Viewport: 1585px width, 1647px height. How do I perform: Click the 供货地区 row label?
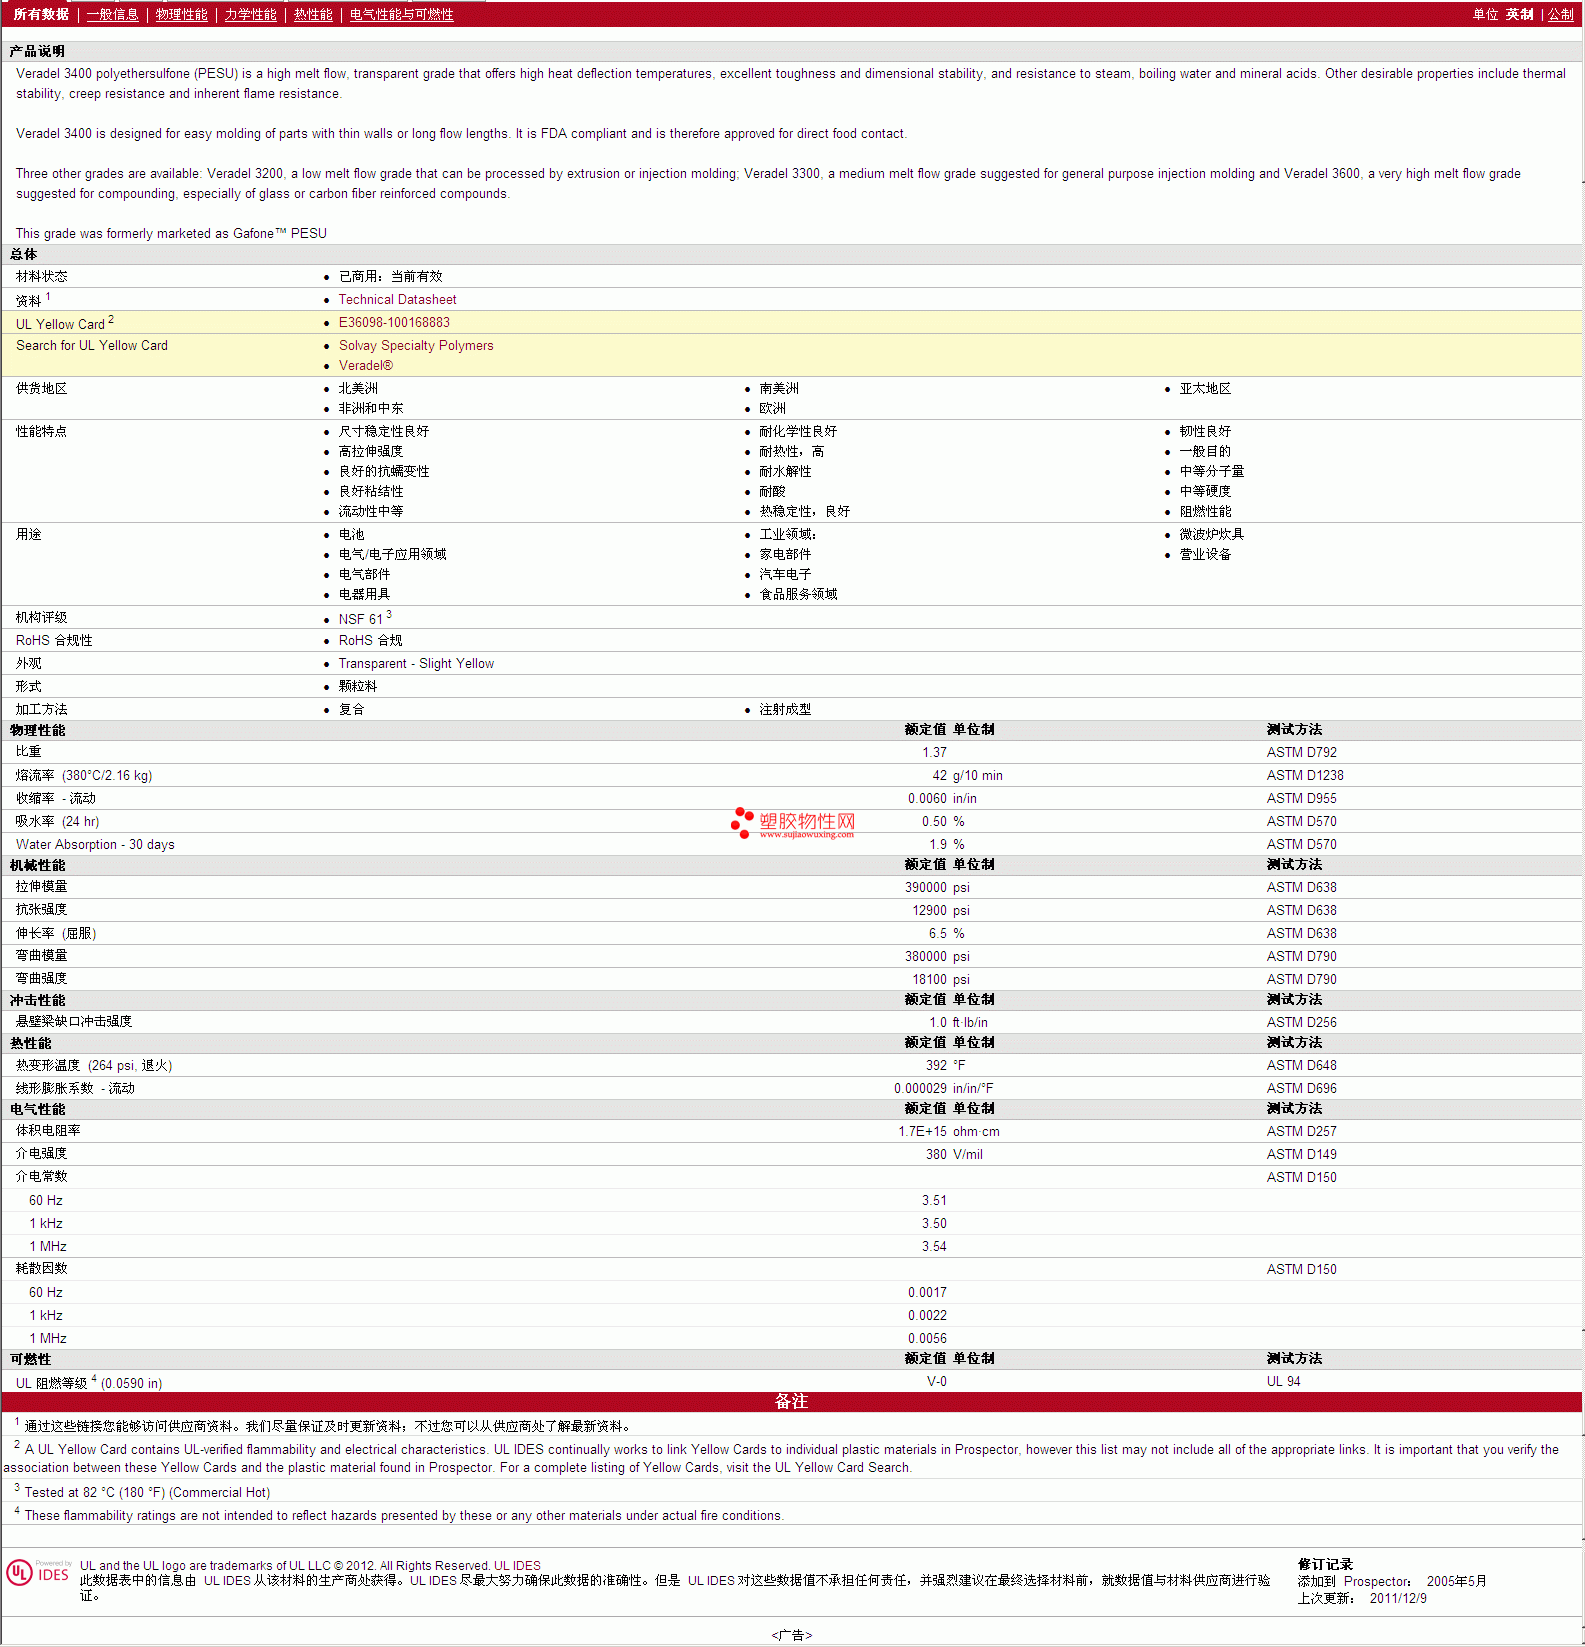point(42,388)
